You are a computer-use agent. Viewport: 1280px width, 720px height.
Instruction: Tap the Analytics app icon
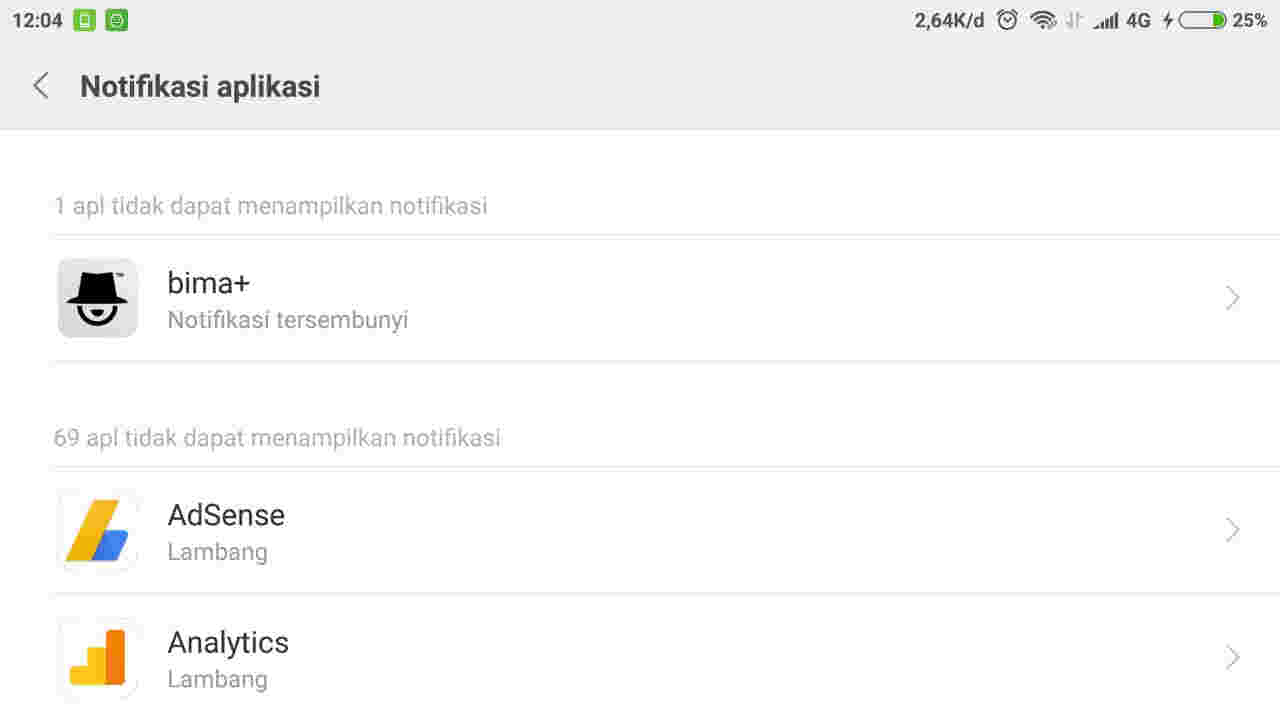click(x=97, y=657)
